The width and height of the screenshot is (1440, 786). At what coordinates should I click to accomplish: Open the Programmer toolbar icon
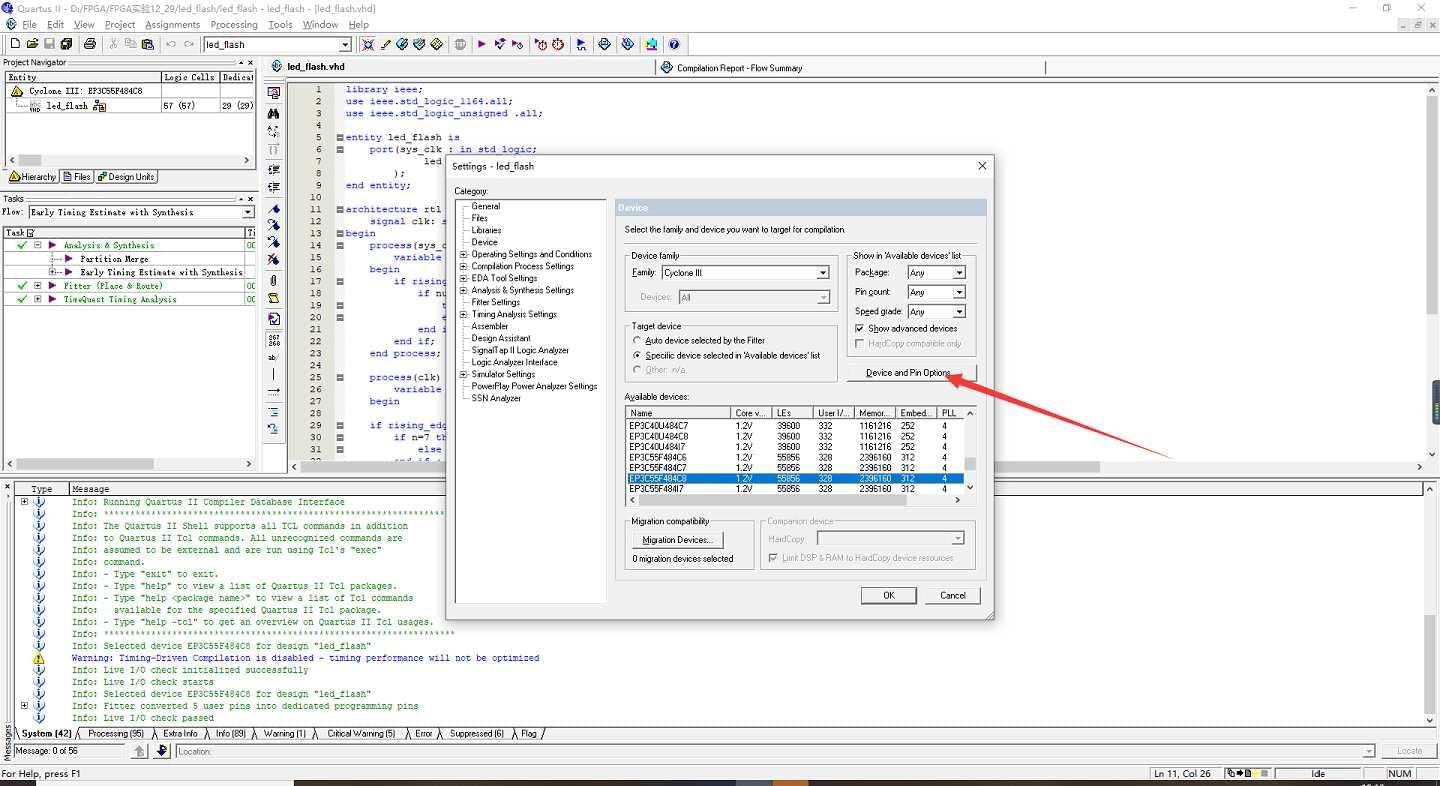[627, 44]
